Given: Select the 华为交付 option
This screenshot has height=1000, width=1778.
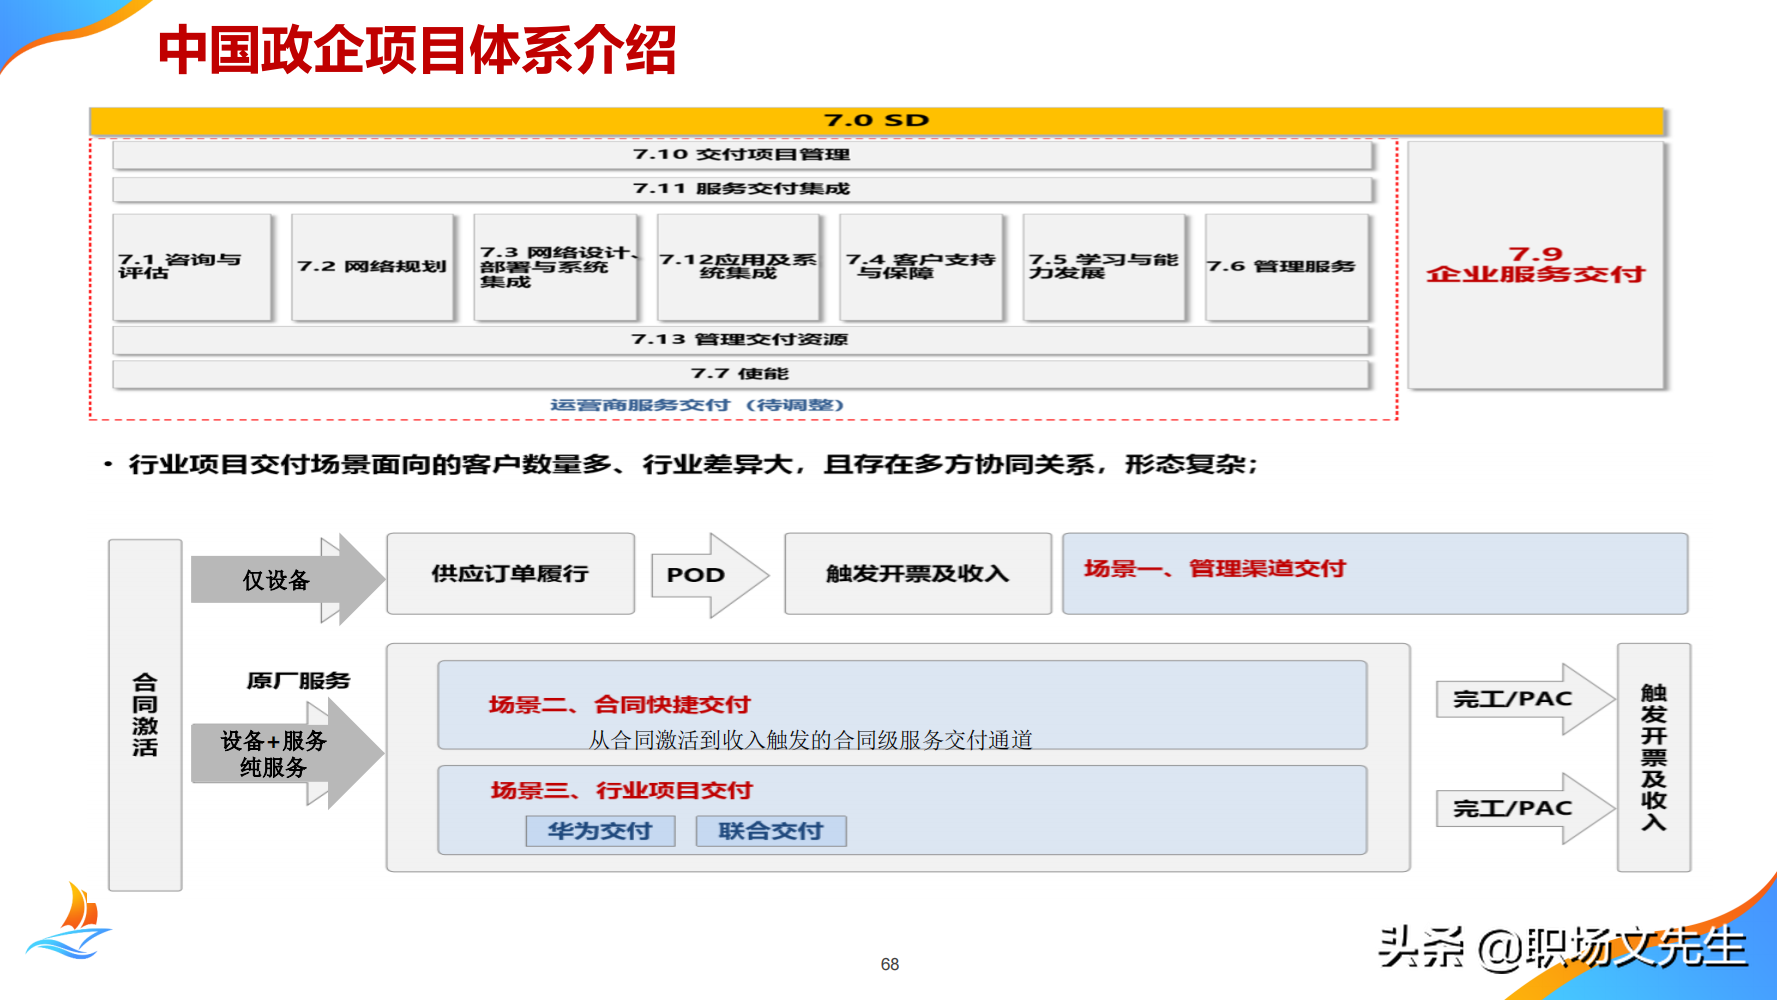Looking at the screenshot, I should (x=601, y=830).
